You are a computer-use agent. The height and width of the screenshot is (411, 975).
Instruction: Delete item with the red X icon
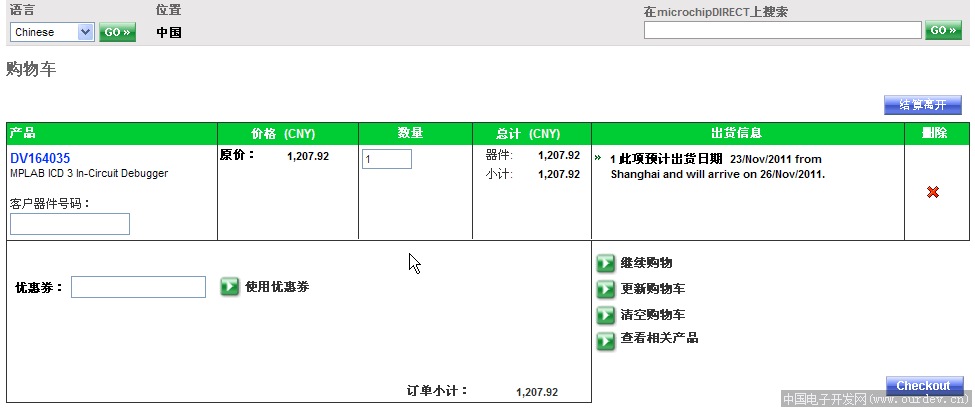click(x=933, y=192)
